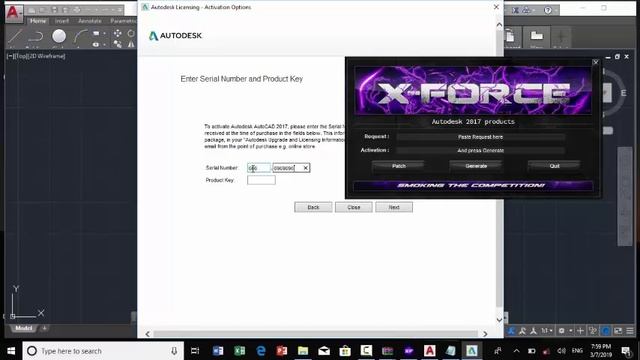Click the horizontal scrollbar in licensing dialog

point(316,334)
